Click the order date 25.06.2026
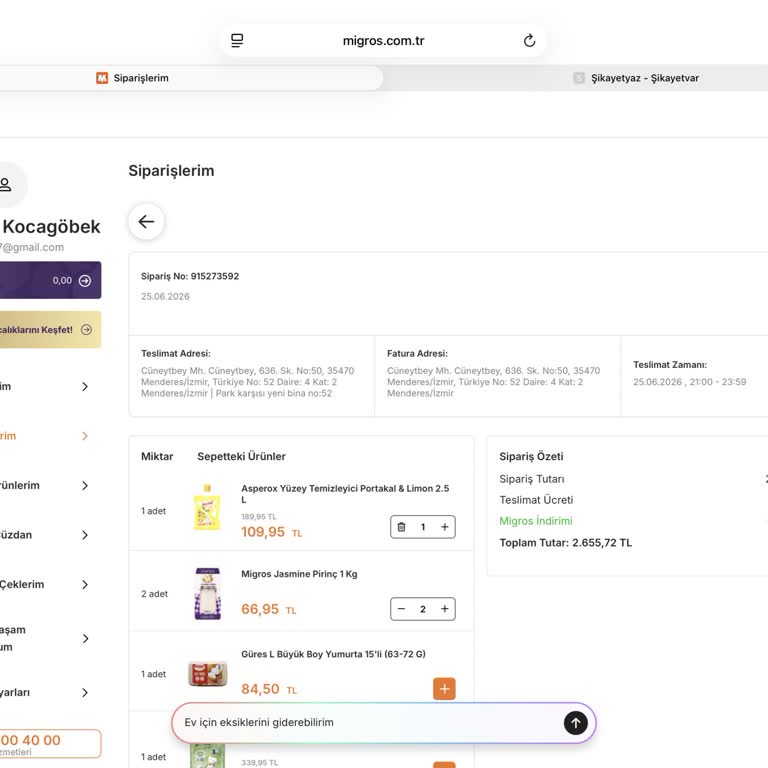This screenshot has width=768, height=768. [165, 297]
